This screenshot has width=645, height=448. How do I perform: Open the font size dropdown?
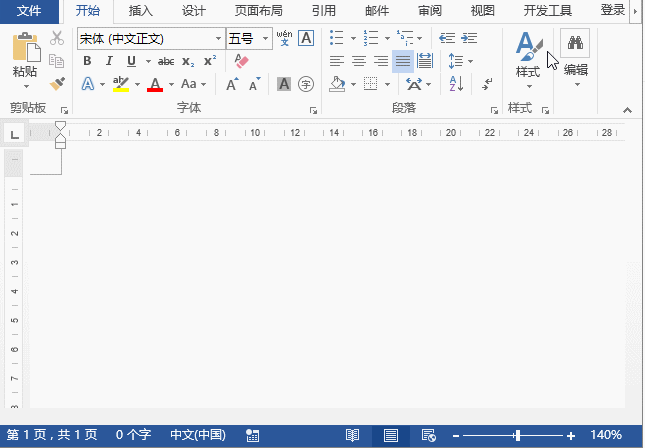tap(265, 39)
